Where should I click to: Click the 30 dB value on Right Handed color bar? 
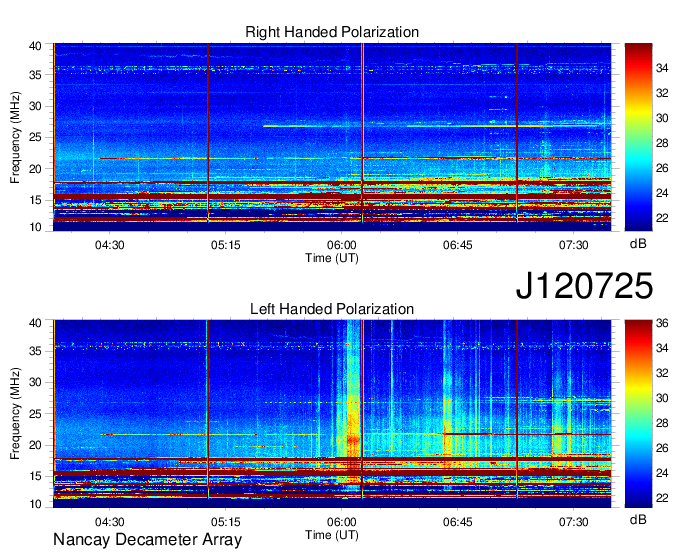point(662,118)
